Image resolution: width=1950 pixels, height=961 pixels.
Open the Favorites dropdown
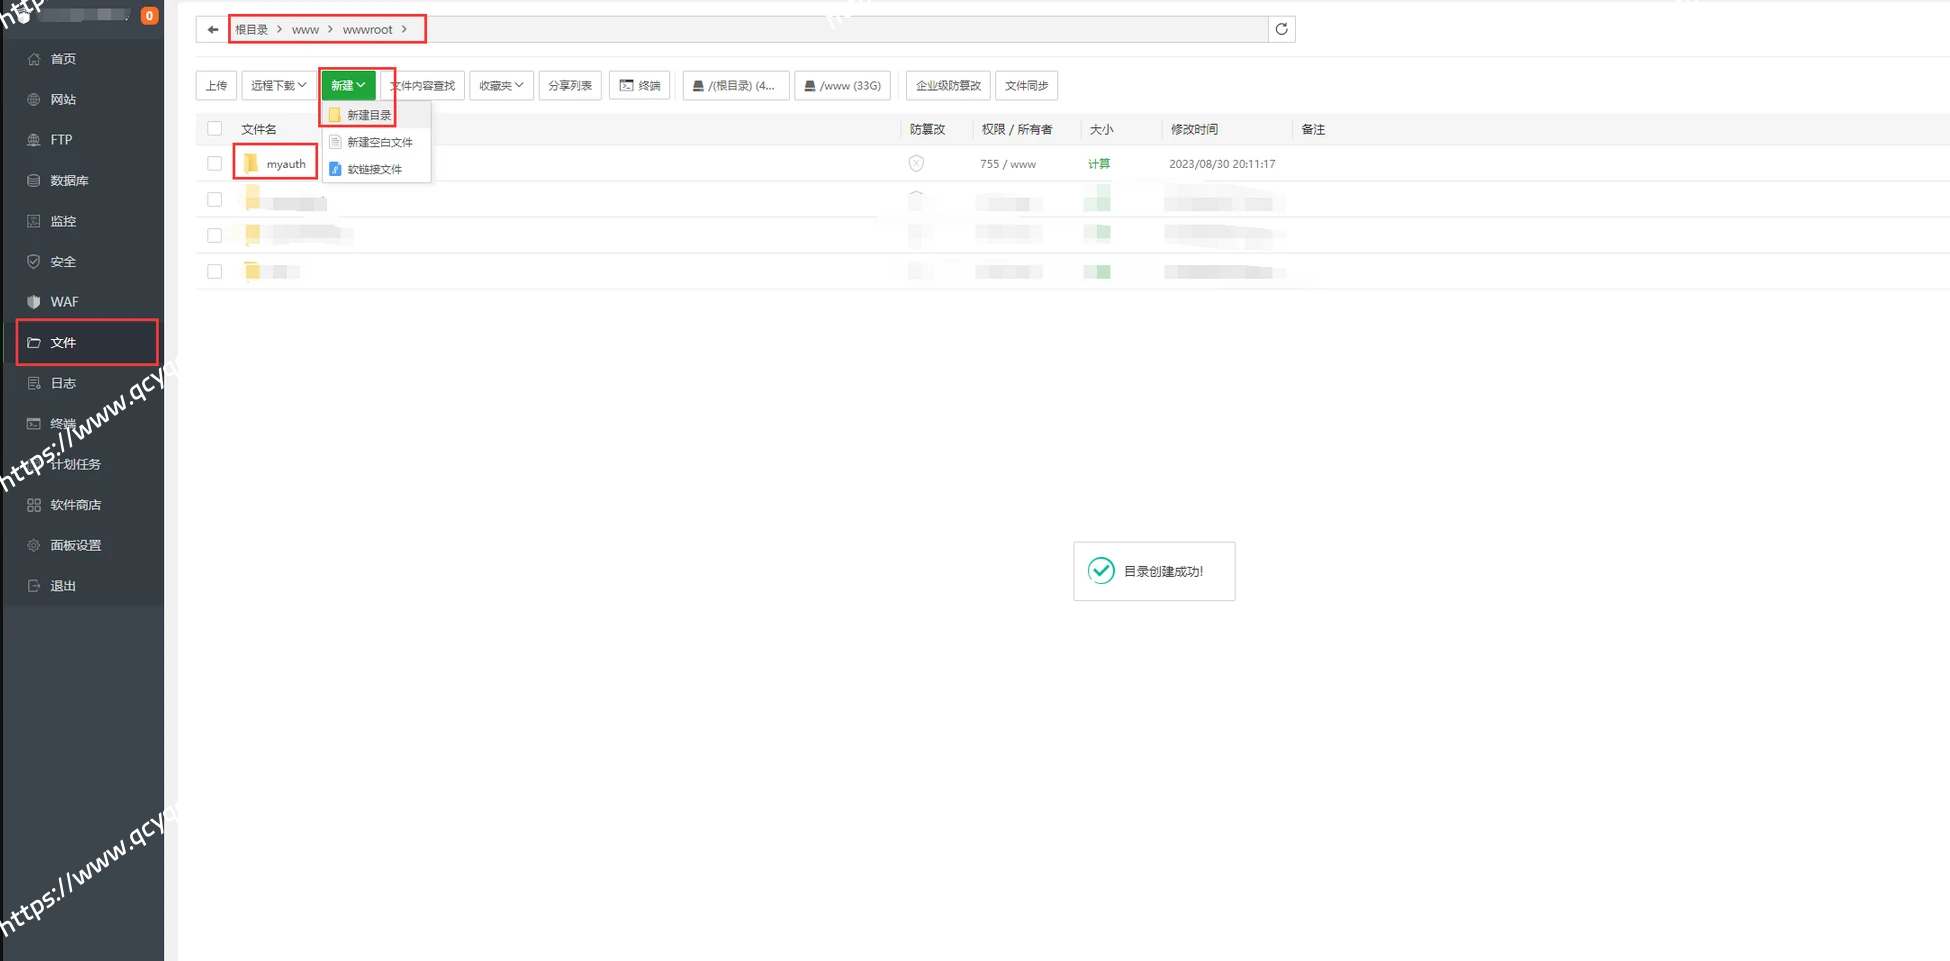pyautogui.click(x=501, y=86)
